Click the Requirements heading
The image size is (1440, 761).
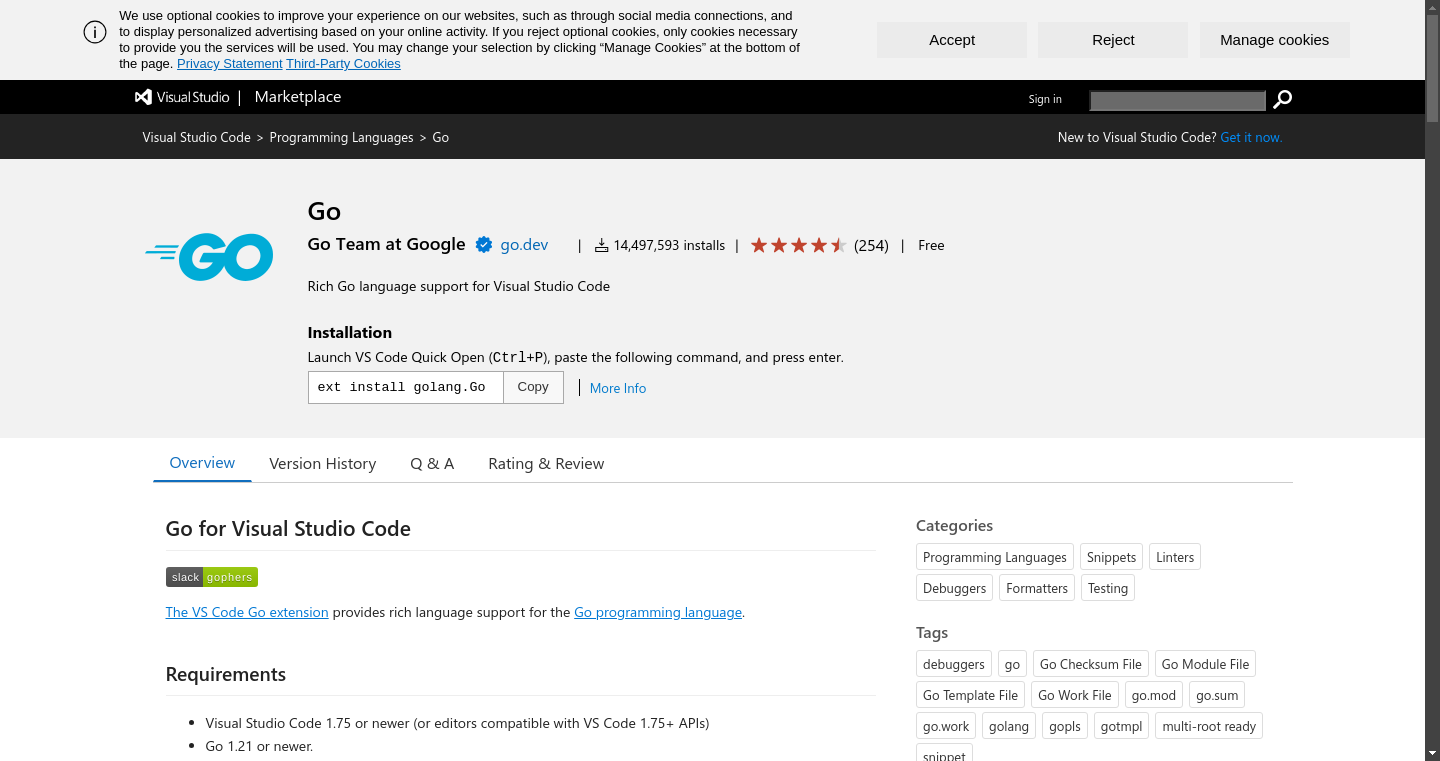[x=226, y=674]
